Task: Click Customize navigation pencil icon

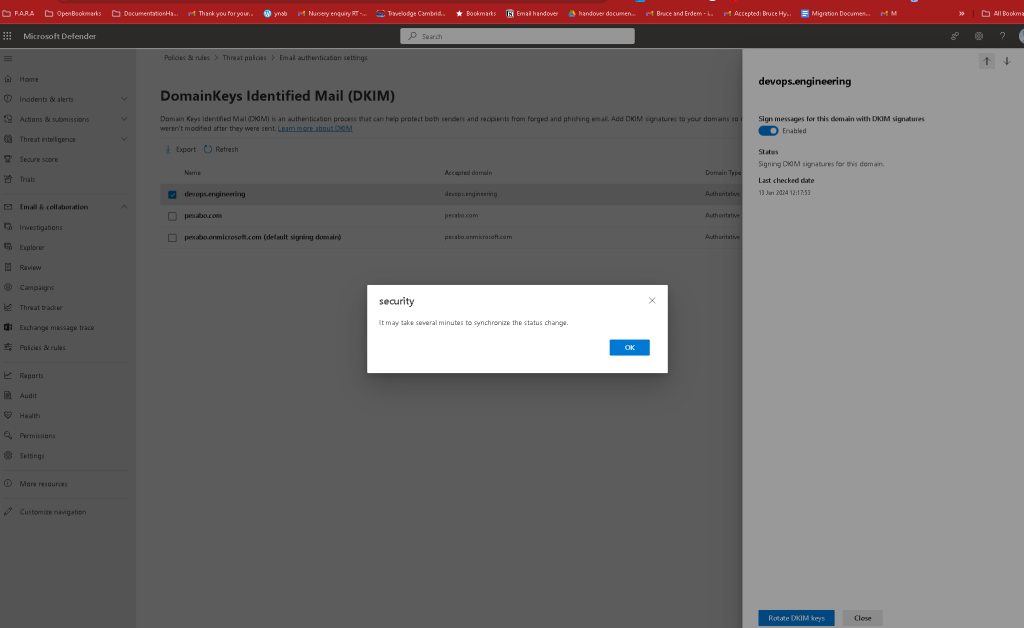Action: tap(8, 512)
